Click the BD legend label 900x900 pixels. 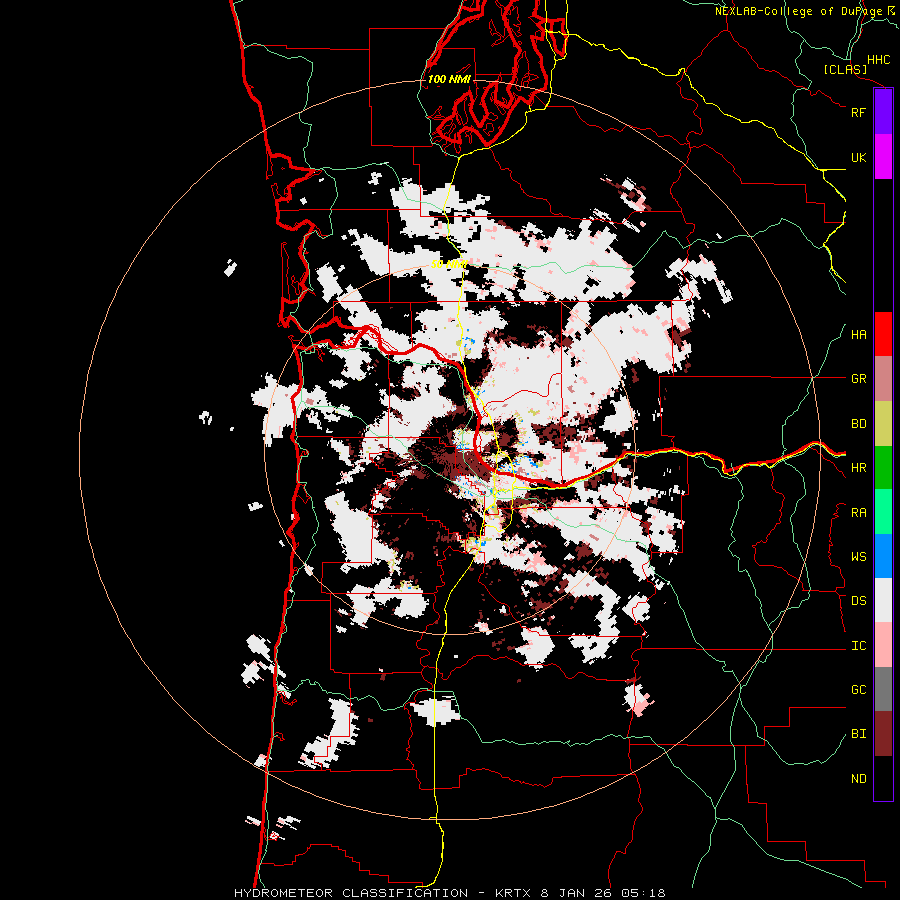click(x=858, y=424)
